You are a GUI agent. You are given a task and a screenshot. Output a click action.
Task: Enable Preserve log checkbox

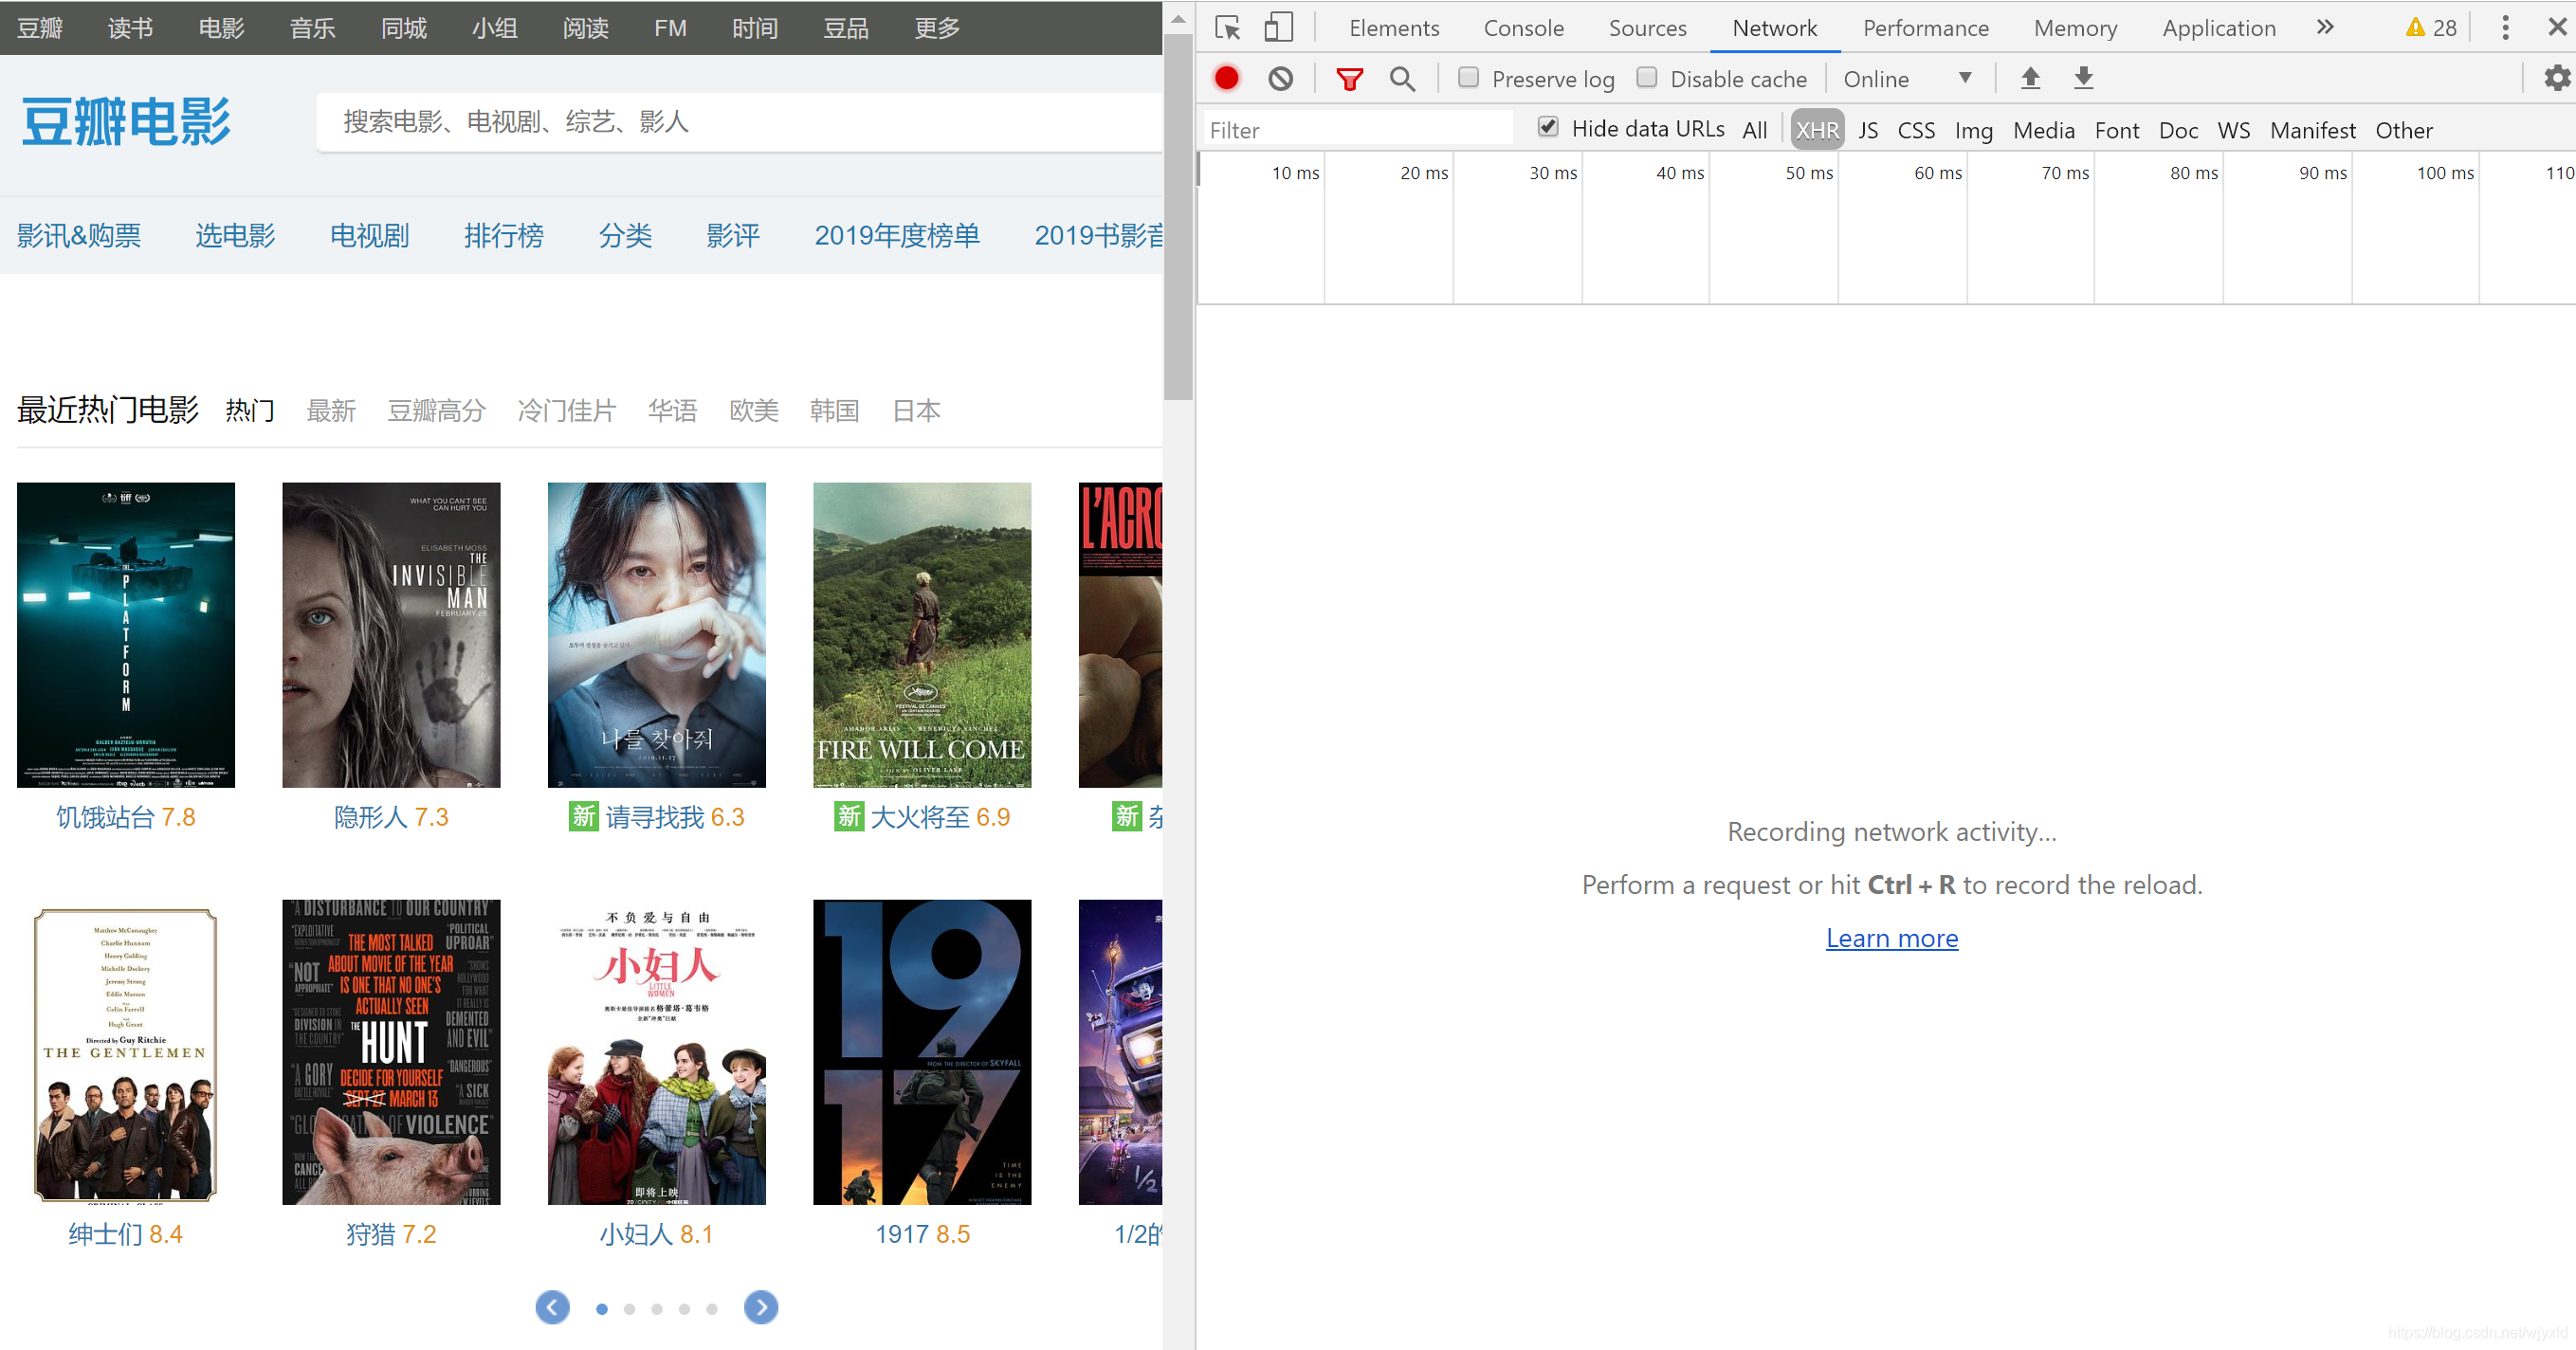coord(1468,77)
